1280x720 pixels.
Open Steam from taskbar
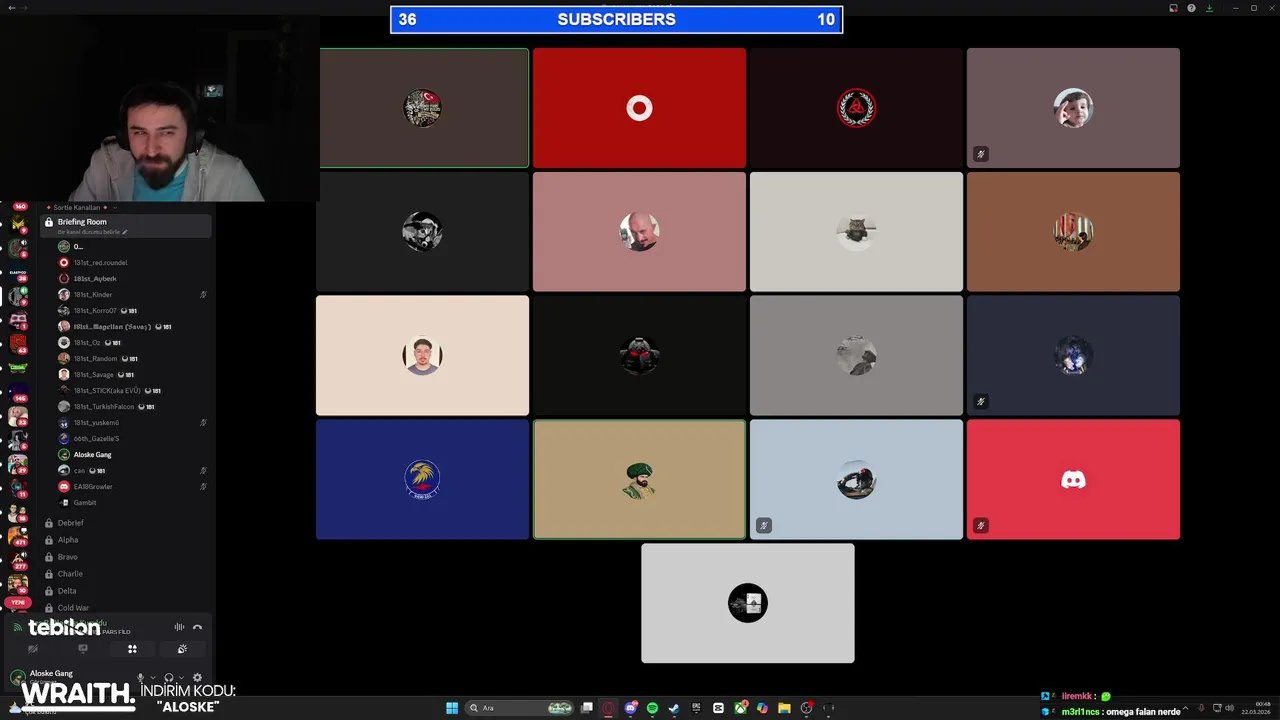point(674,708)
